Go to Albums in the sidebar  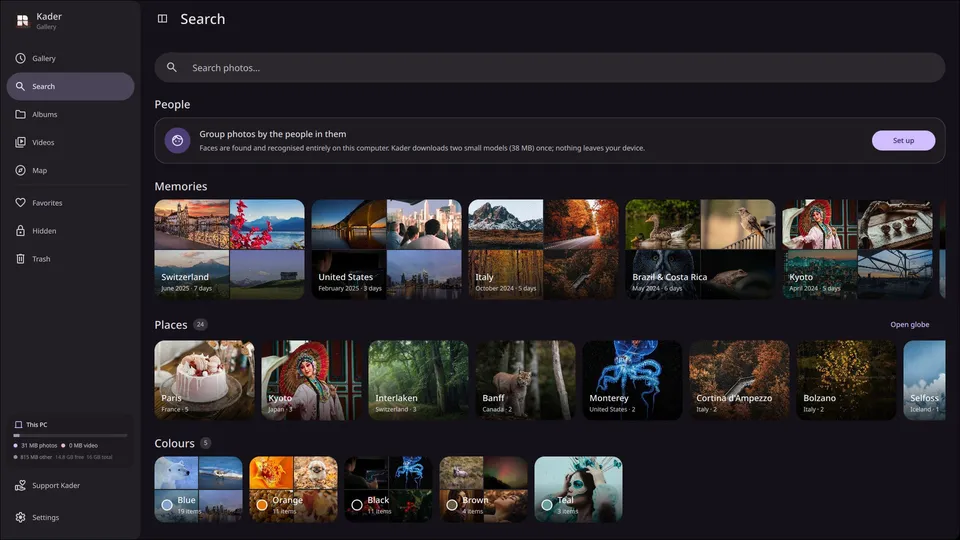[x=70, y=114]
